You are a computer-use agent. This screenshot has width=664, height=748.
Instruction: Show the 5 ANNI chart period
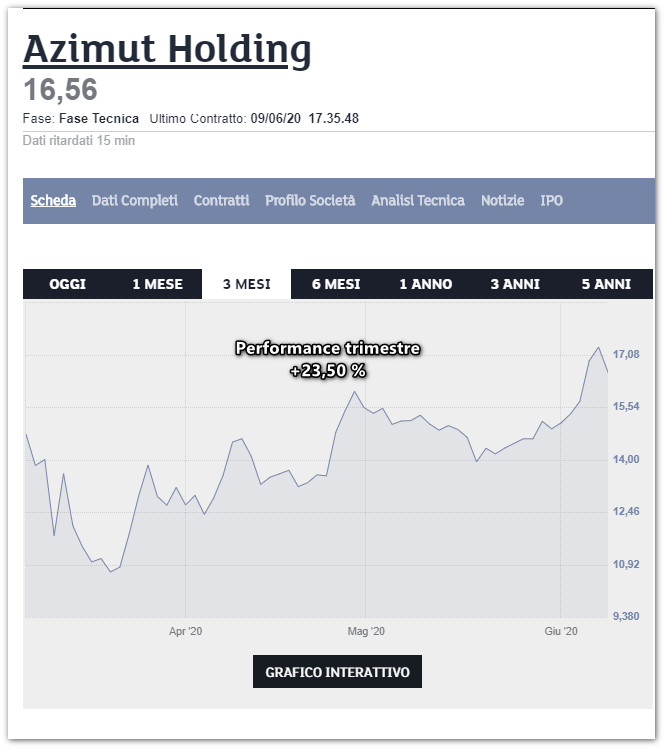606,284
